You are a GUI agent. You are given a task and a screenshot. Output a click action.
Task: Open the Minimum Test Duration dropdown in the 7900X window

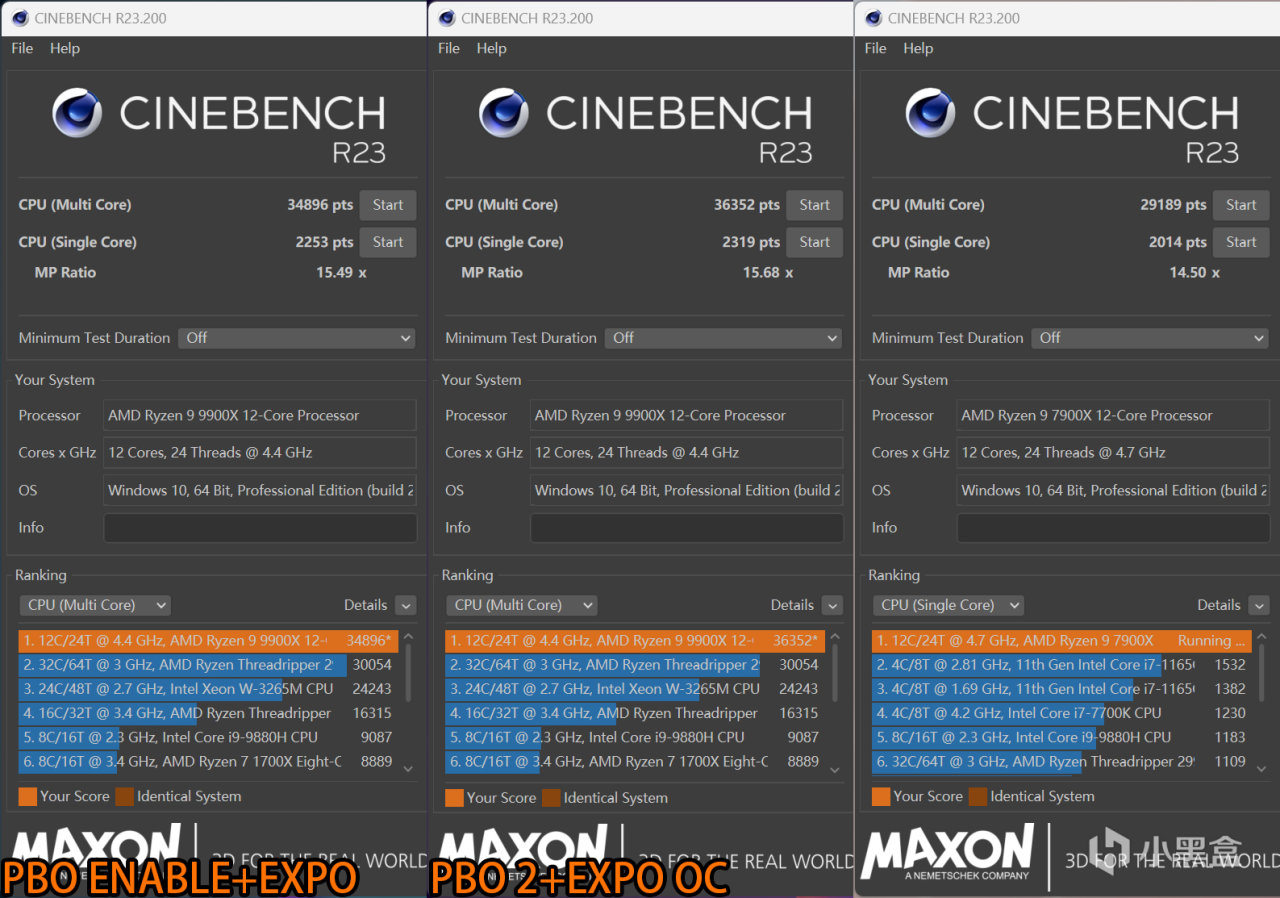[1150, 338]
